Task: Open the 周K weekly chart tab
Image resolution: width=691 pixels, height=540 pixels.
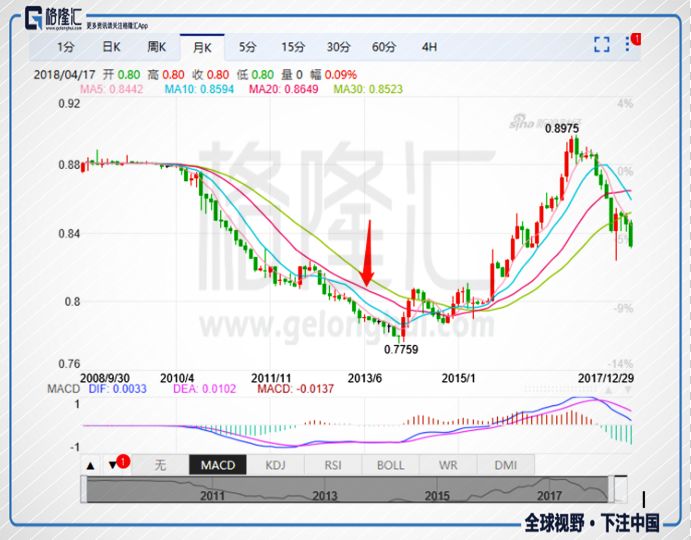Action: [x=156, y=47]
